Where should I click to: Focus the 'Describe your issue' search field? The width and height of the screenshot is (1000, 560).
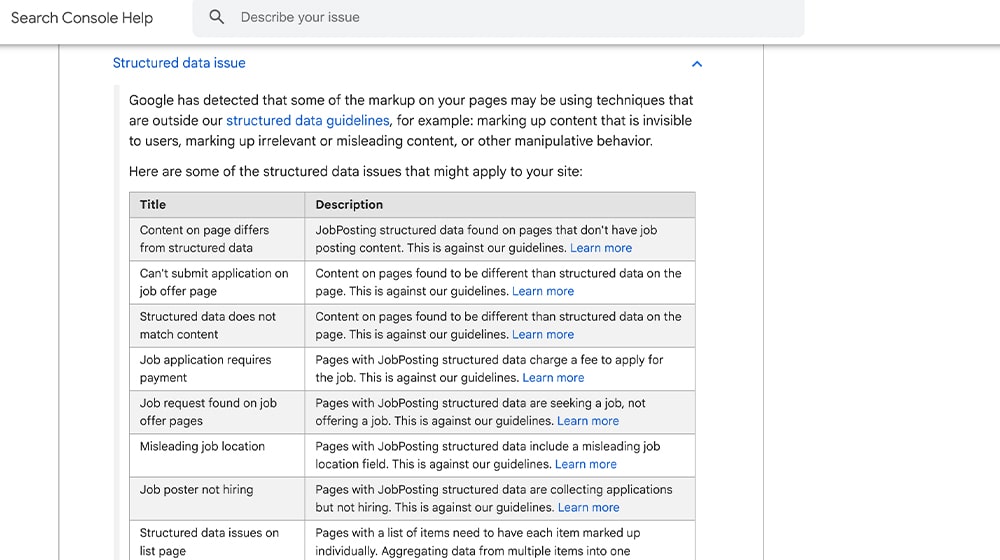(498, 17)
